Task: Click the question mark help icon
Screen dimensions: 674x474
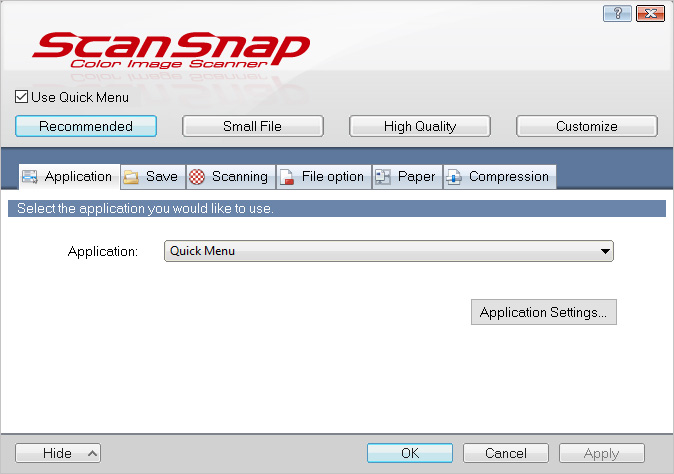Action: click(617, 13)
